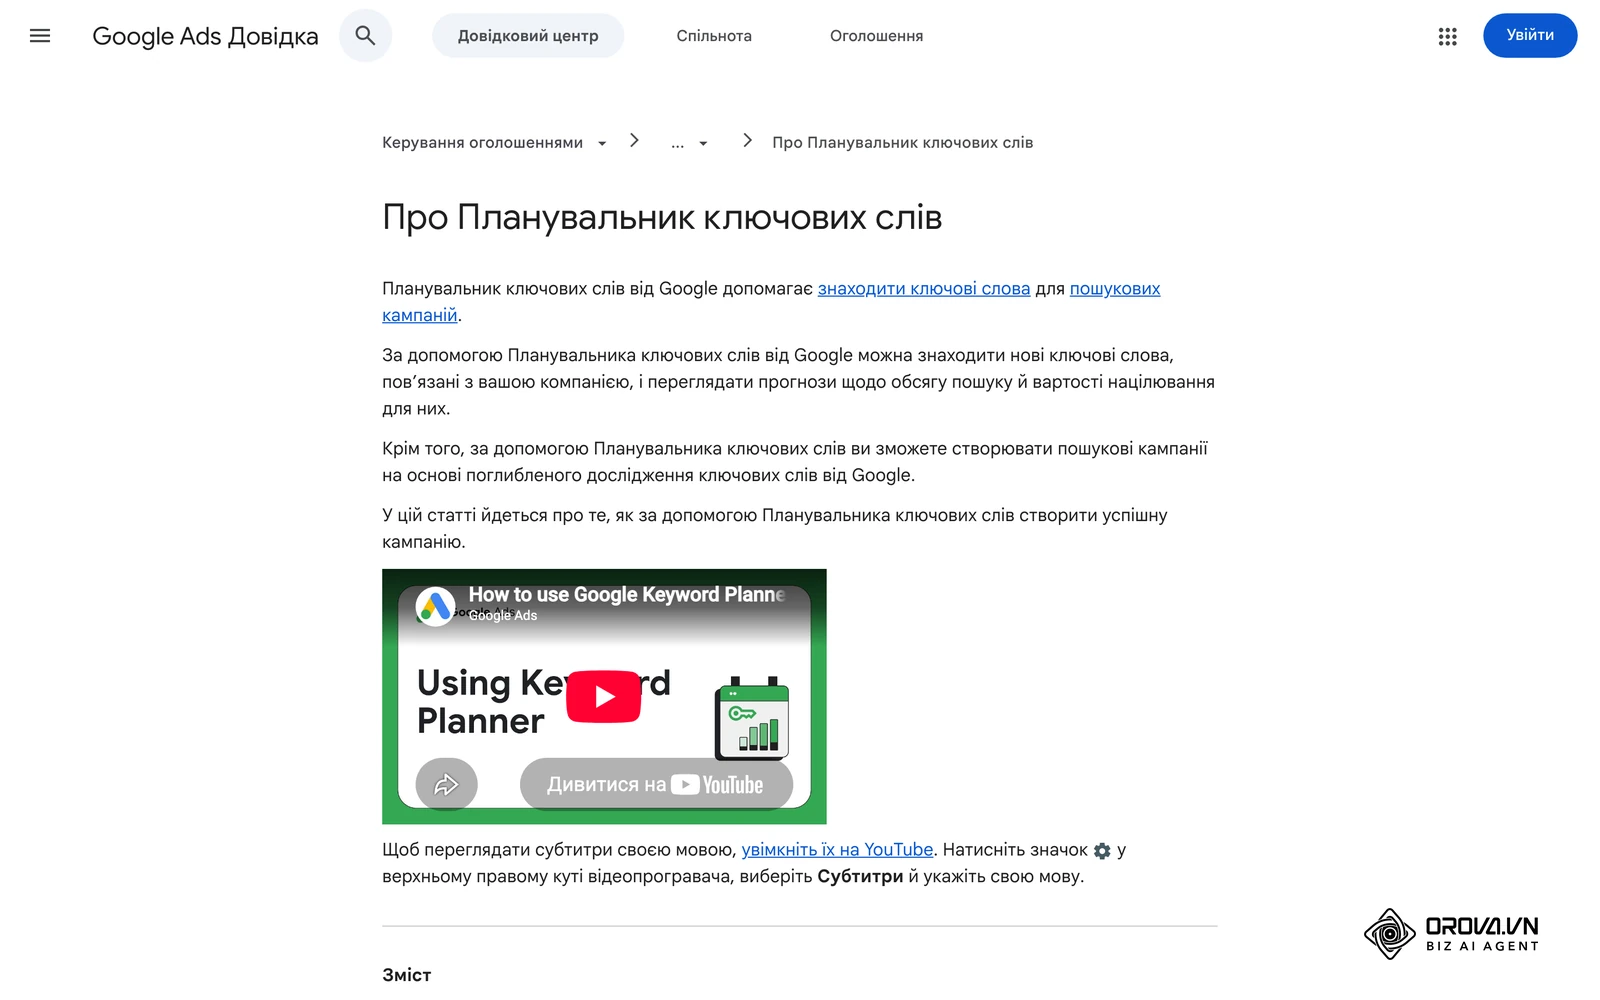Select the Довідковий центр tab
This screenshot has height=1000, width=1600.
(528, 36)
